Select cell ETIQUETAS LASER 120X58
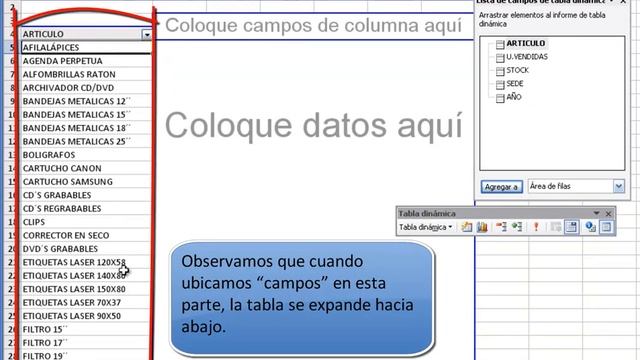The height and width of the screenshot is (360, 640). click(x=86, y=262)
